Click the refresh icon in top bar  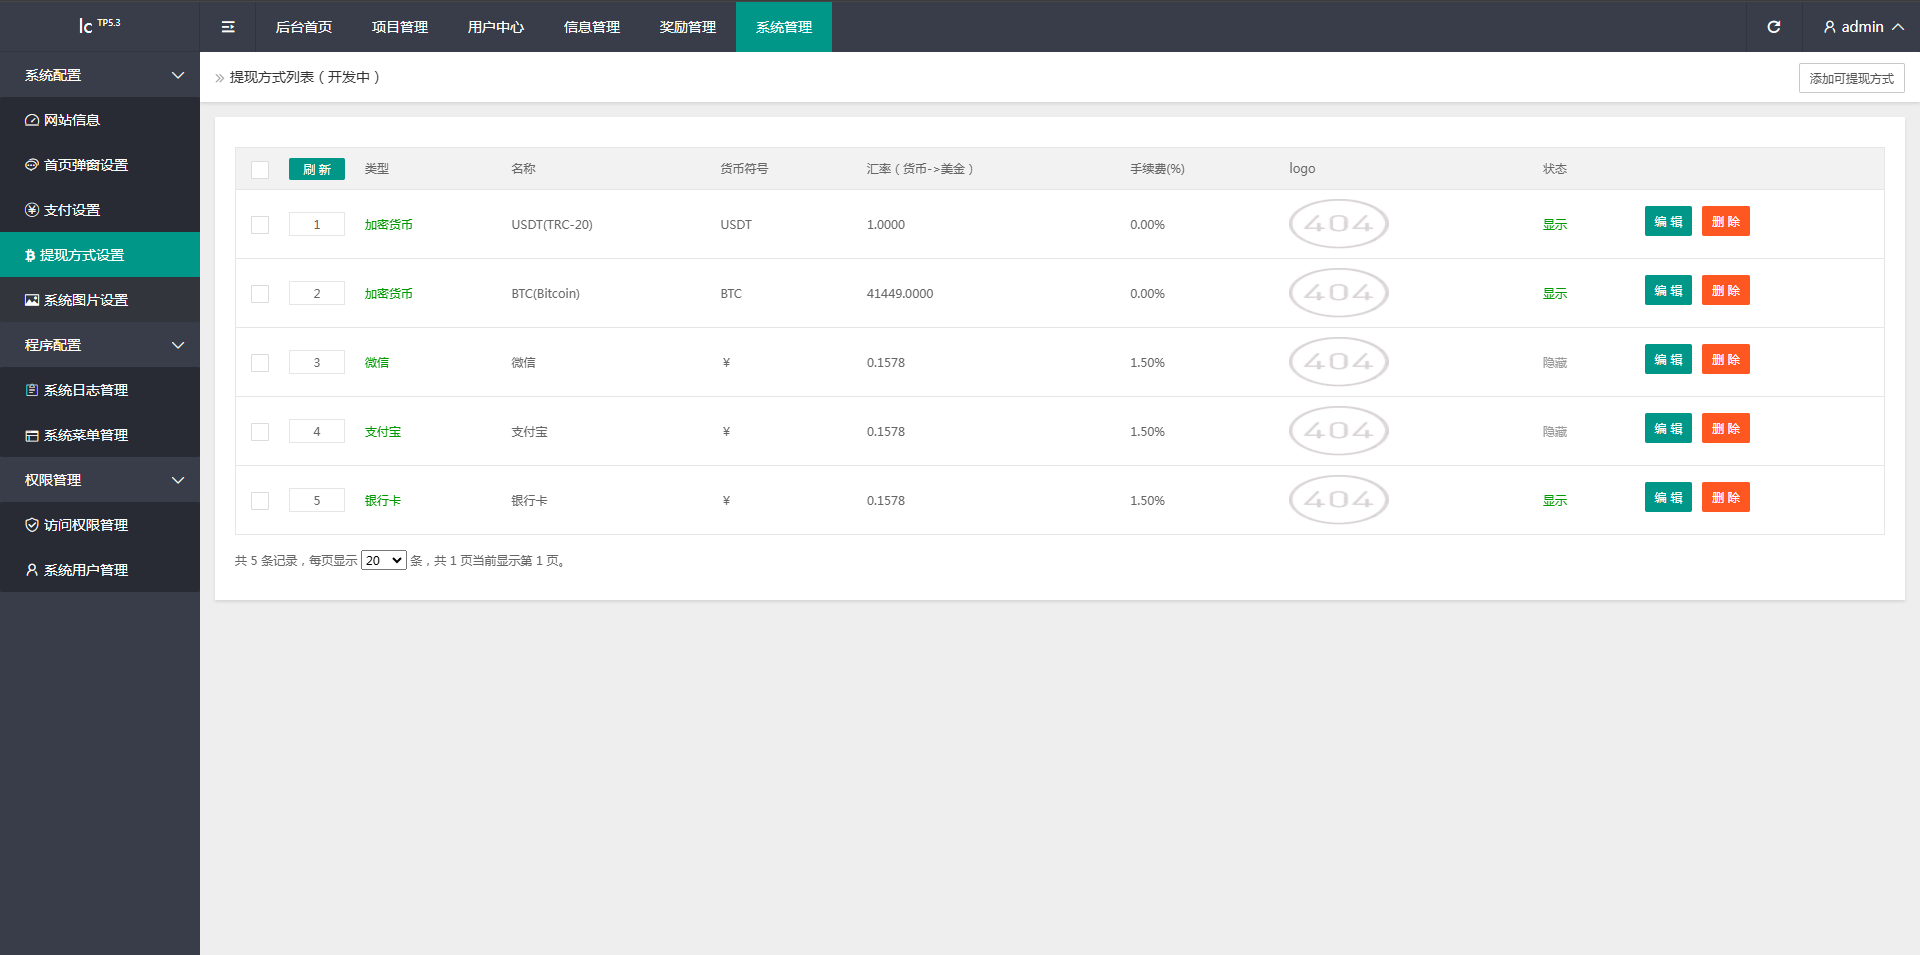[x=1773, y=27]
